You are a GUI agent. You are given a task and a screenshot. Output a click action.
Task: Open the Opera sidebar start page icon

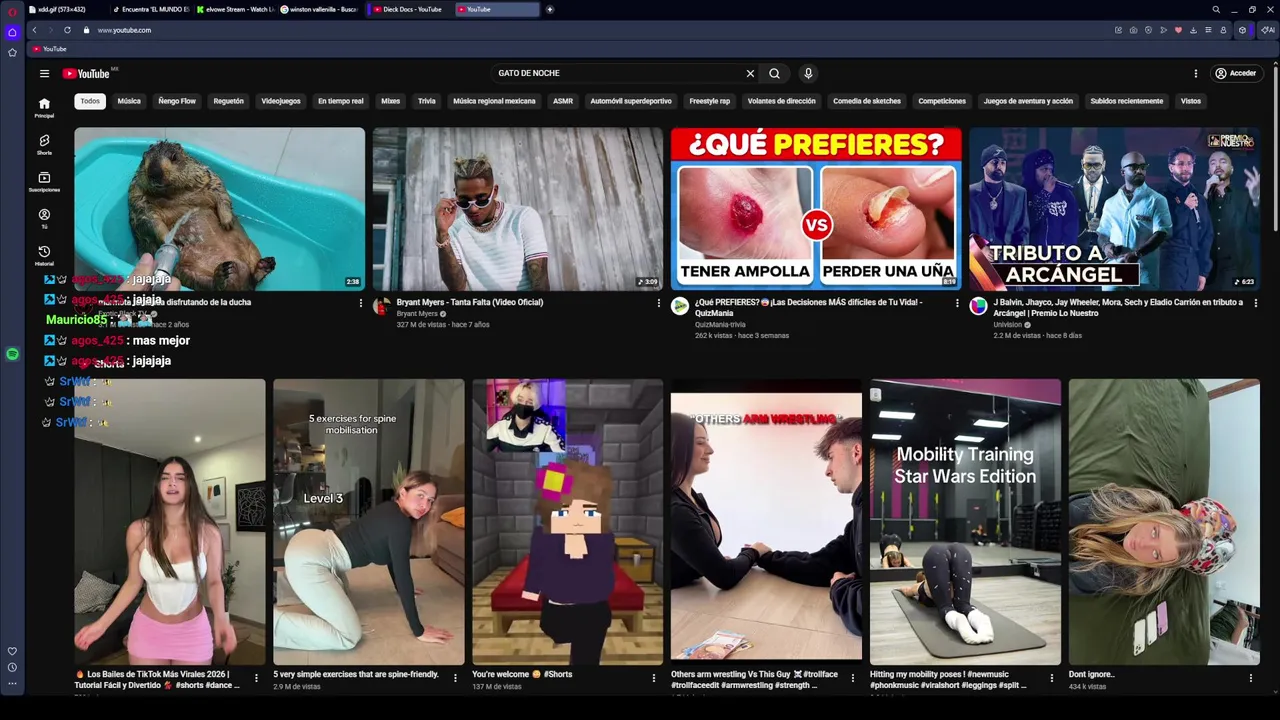pos(12,32)
